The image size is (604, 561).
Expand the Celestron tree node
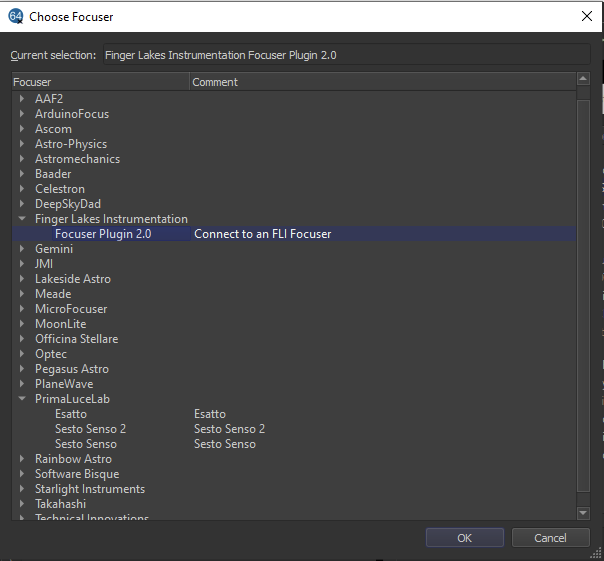[22, 189]
